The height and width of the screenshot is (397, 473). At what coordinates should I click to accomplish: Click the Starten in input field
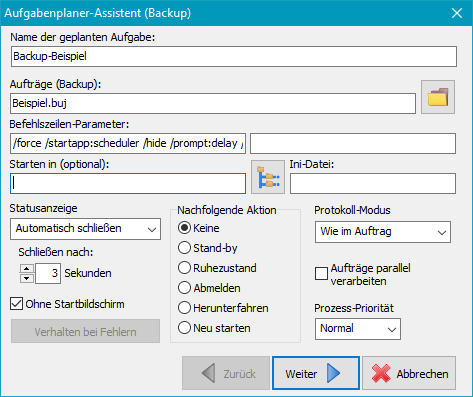[x=128, y=183]
